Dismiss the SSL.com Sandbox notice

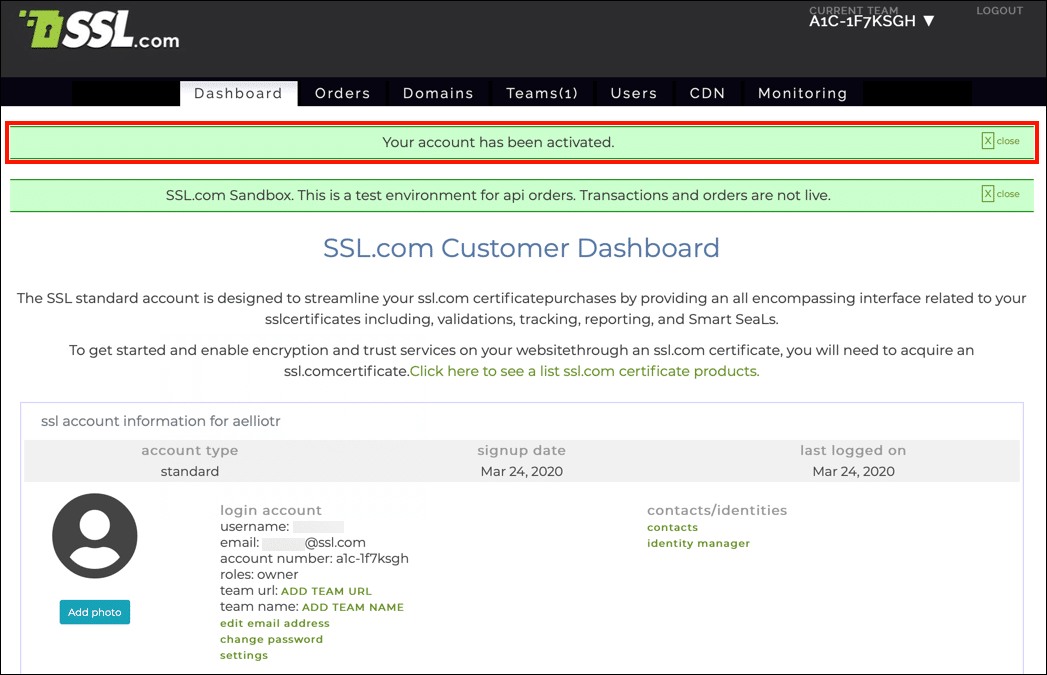click(1000, 194)
